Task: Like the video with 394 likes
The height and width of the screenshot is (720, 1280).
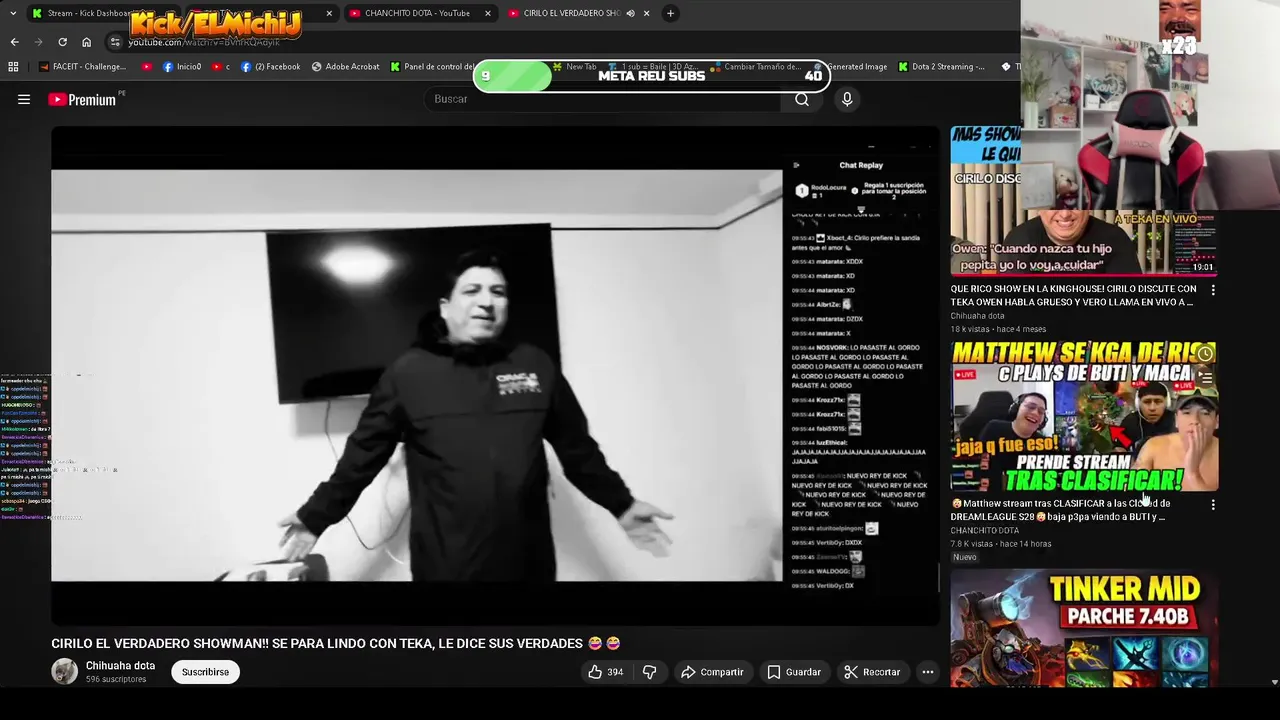Action: click(605, 672)
